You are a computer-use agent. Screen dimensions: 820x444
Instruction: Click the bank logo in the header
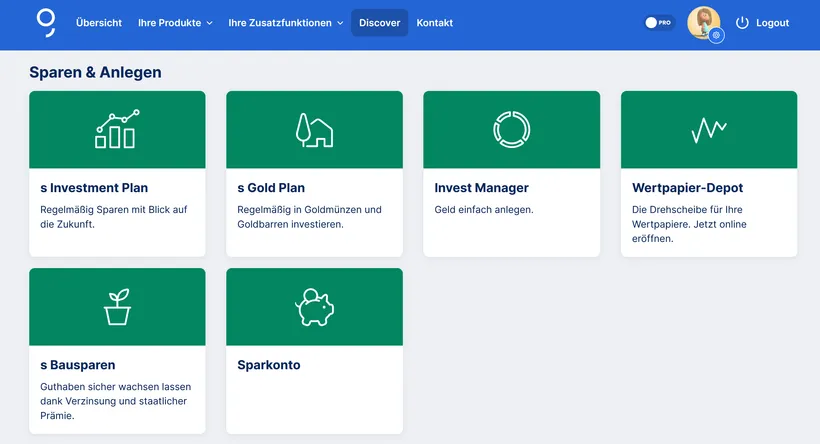[46, 22]
